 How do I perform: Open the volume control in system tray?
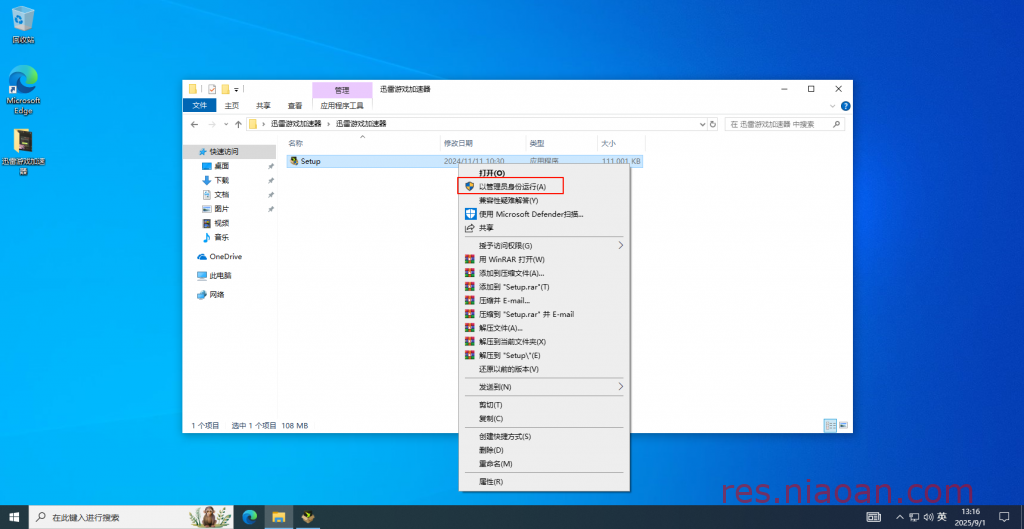tap(929, 517)
